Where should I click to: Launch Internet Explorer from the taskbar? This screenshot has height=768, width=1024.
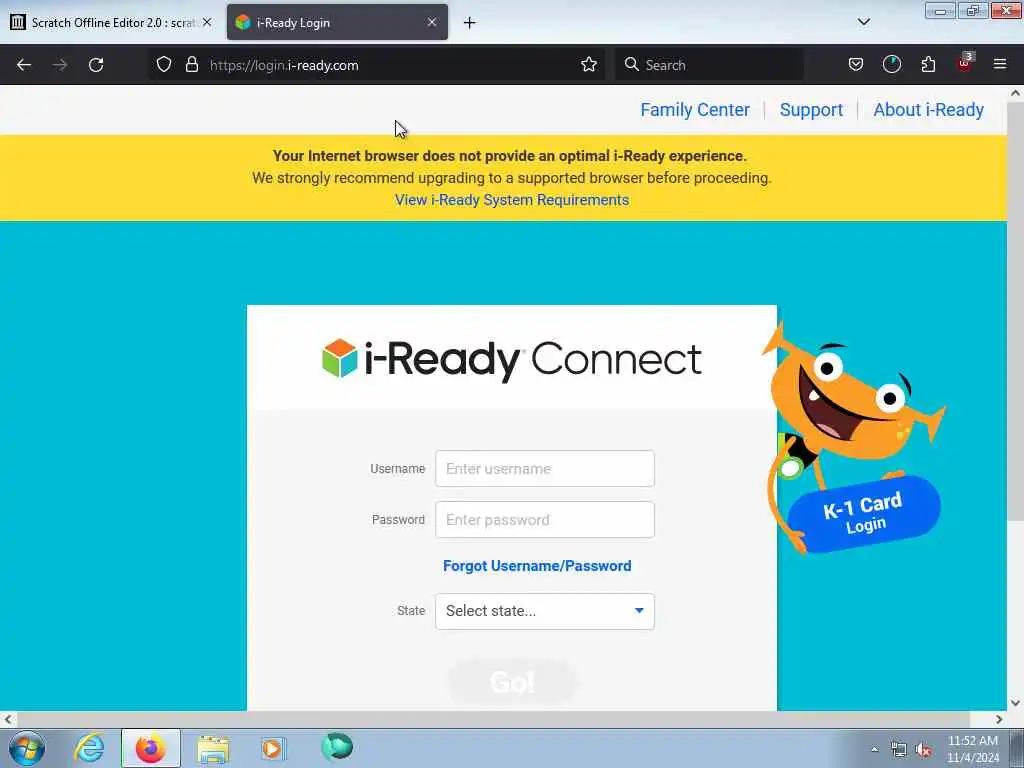click(x=89, y=748)
